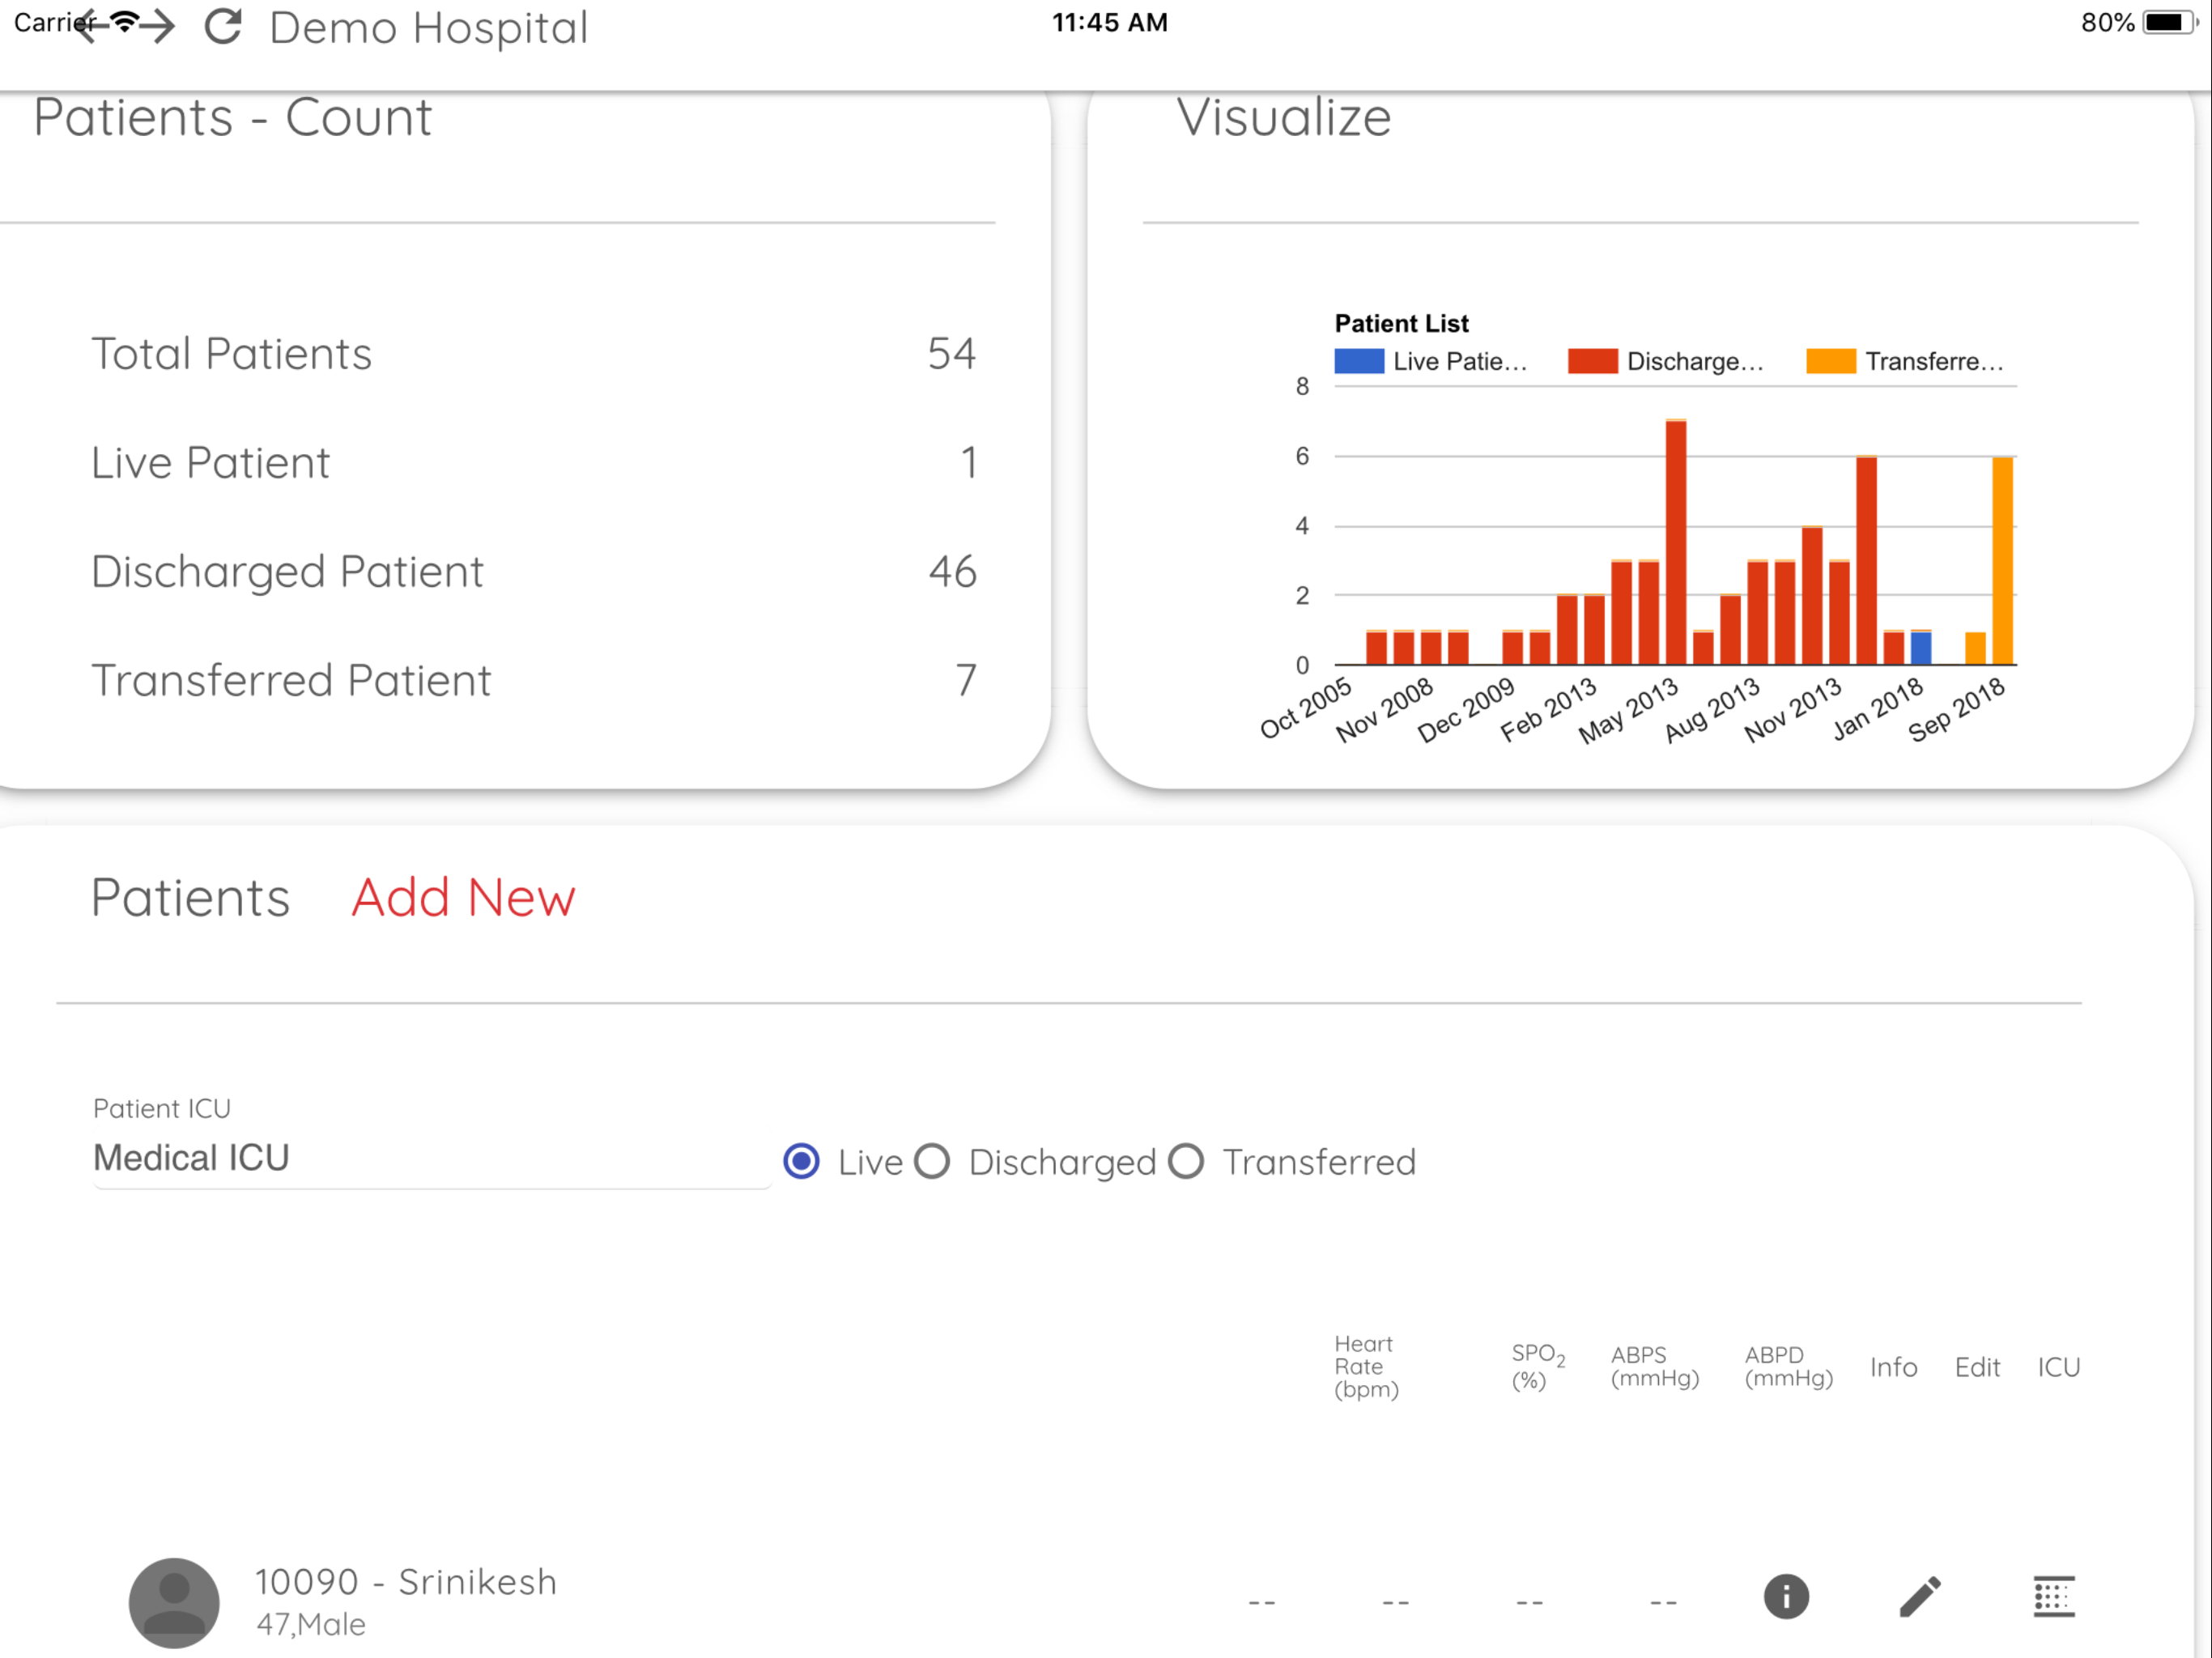Screen dimensions: 2212x1658
Task: Click the blue Live Patients legend swatch
Action: (1358, 361)
